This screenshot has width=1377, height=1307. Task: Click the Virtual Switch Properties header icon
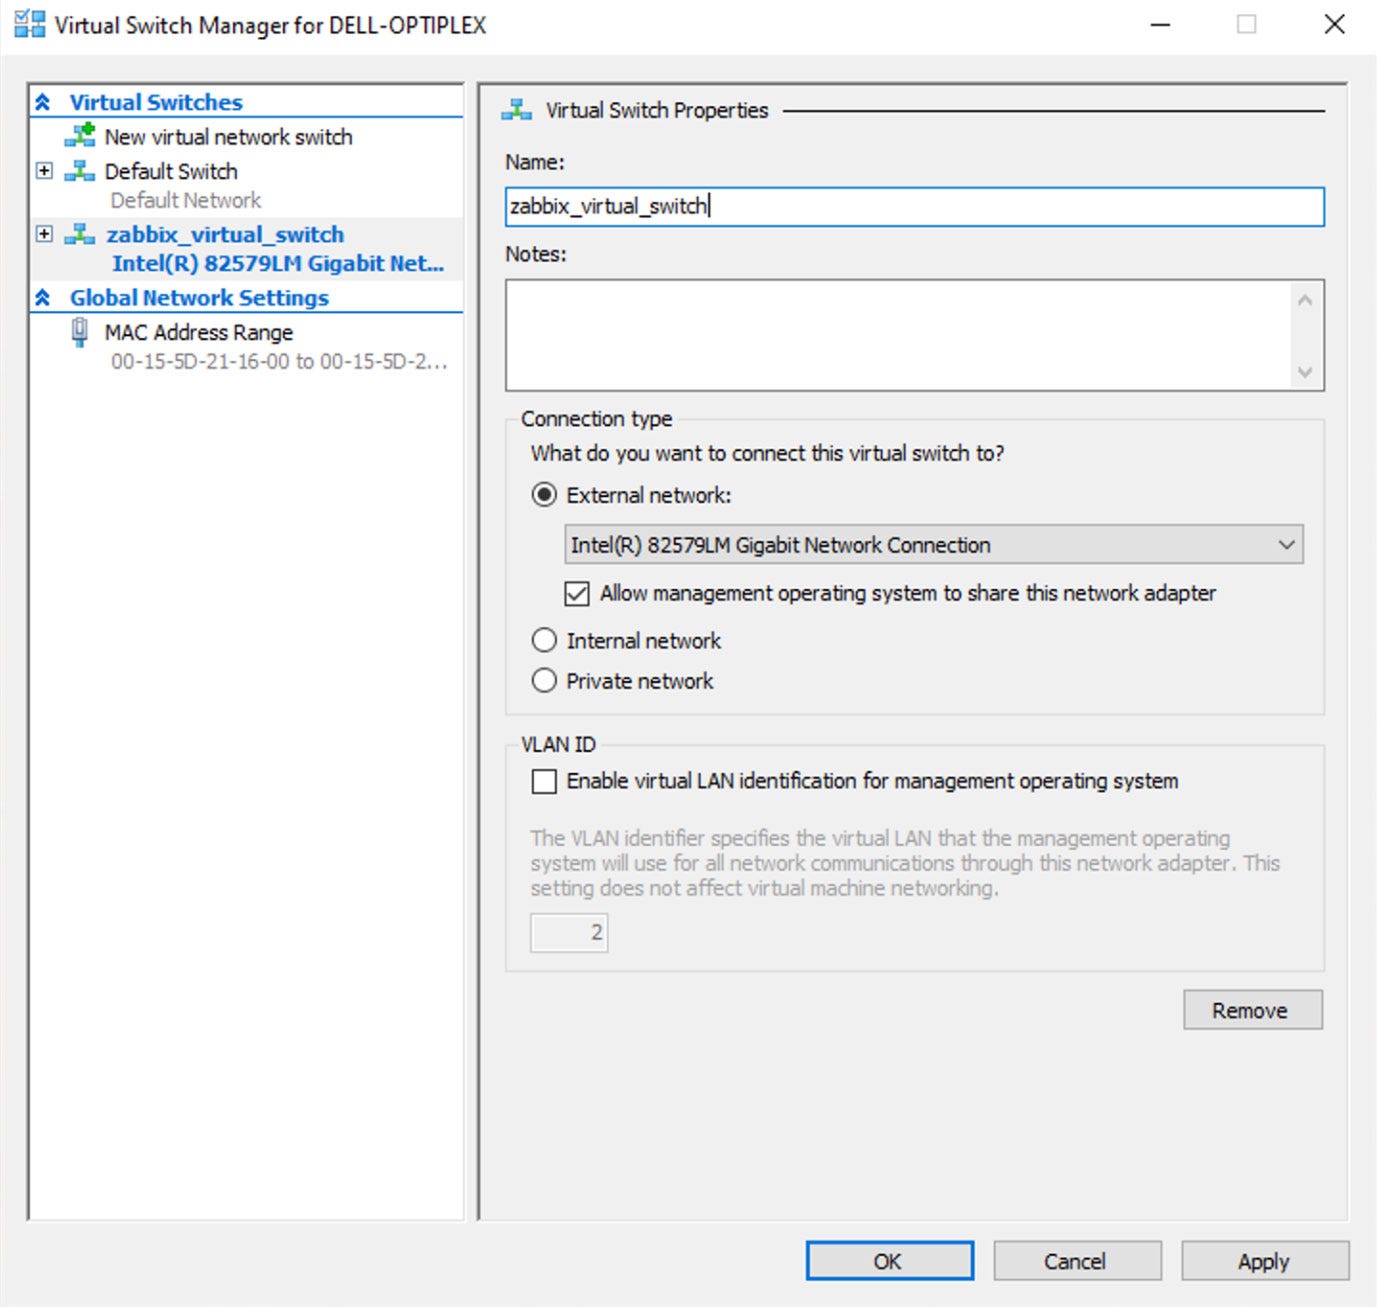(x=517, y=110)
